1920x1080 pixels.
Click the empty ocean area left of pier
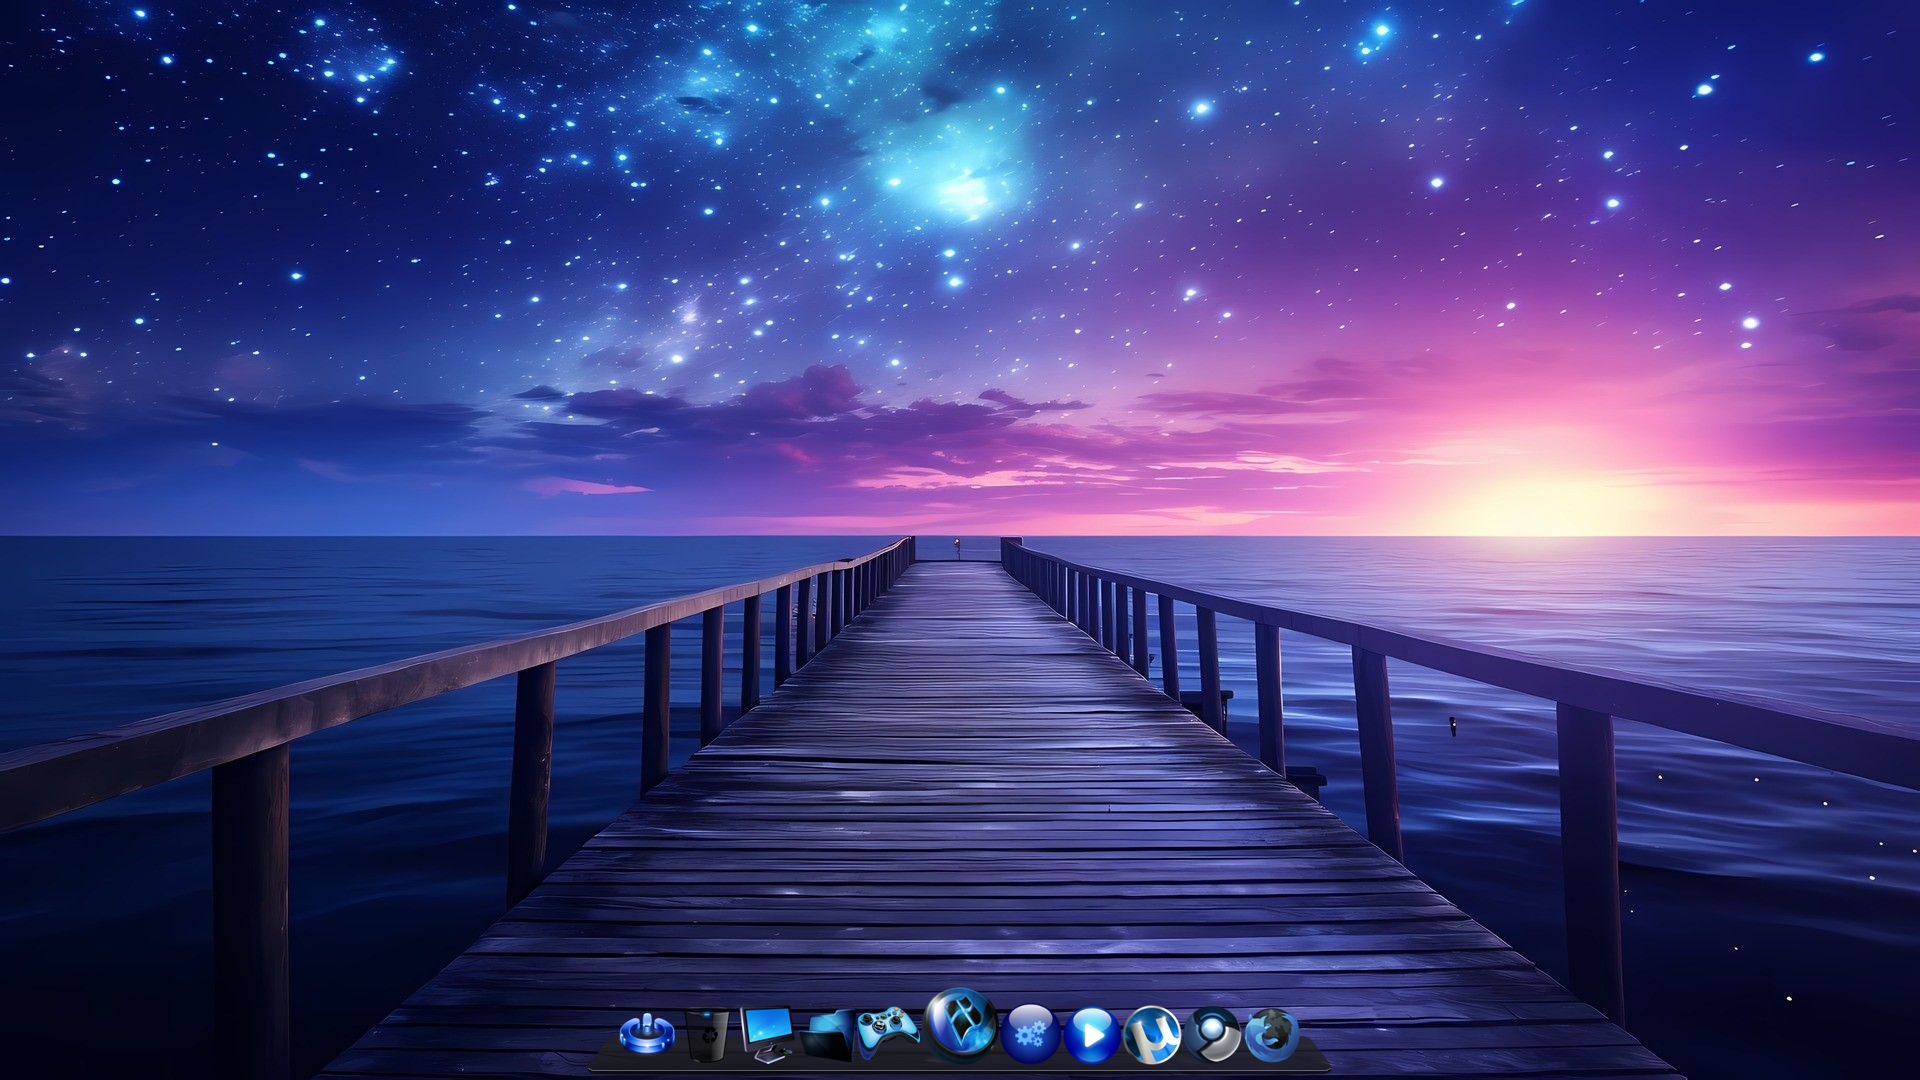tap(300, 620)
